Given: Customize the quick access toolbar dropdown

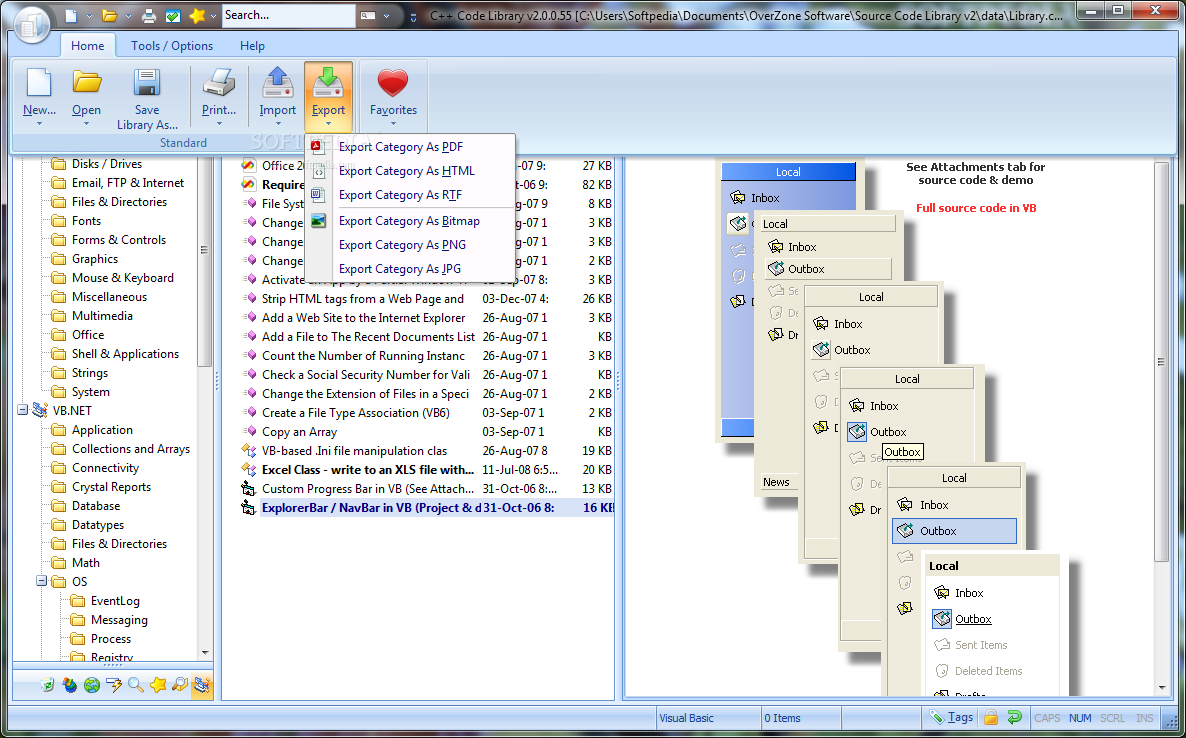Looking at the screenshot, I should point(413,16).
